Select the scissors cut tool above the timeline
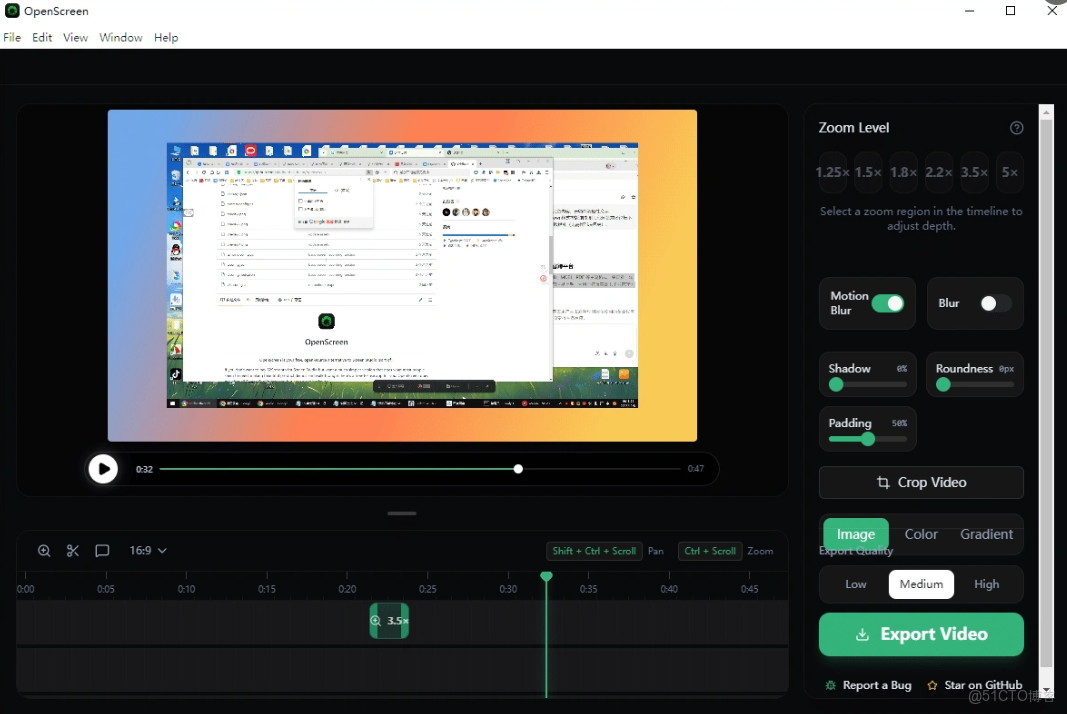Image resolution: width=1067 pixels, height=714 pixels. (72, 550)
